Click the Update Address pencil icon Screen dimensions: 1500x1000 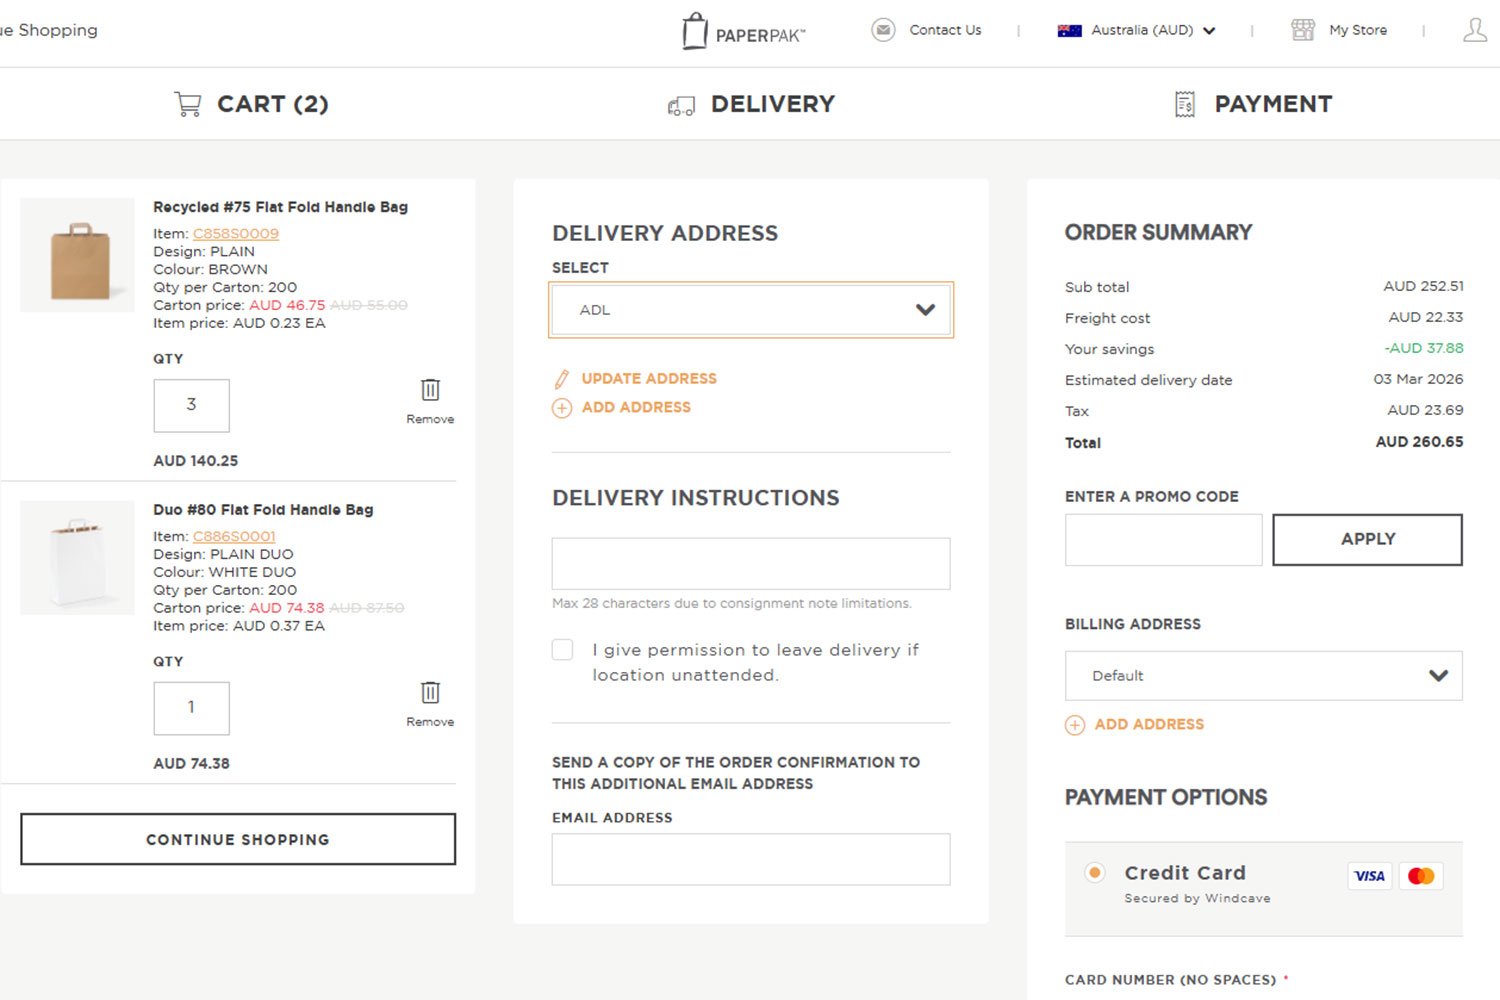(562, 379)
